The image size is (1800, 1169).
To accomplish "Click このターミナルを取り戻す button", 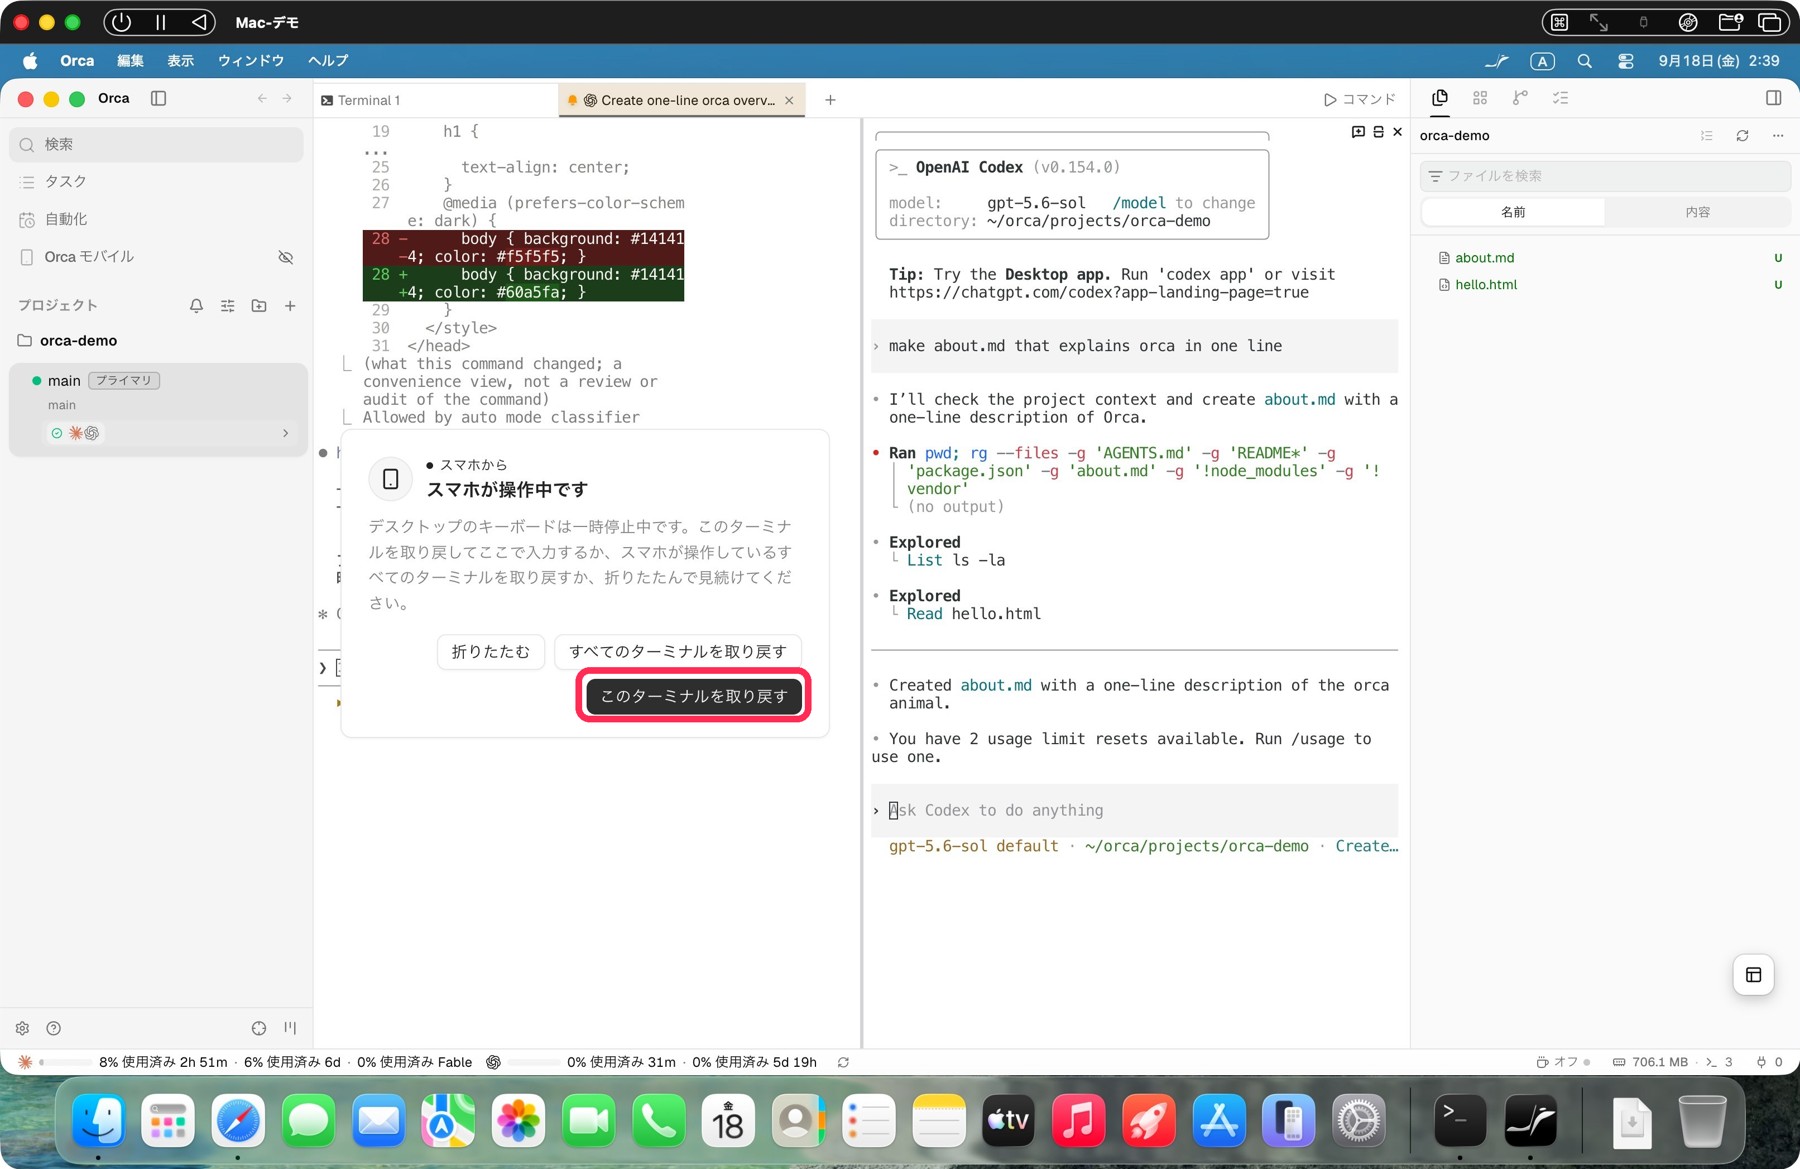I will (x=694, y=696).
